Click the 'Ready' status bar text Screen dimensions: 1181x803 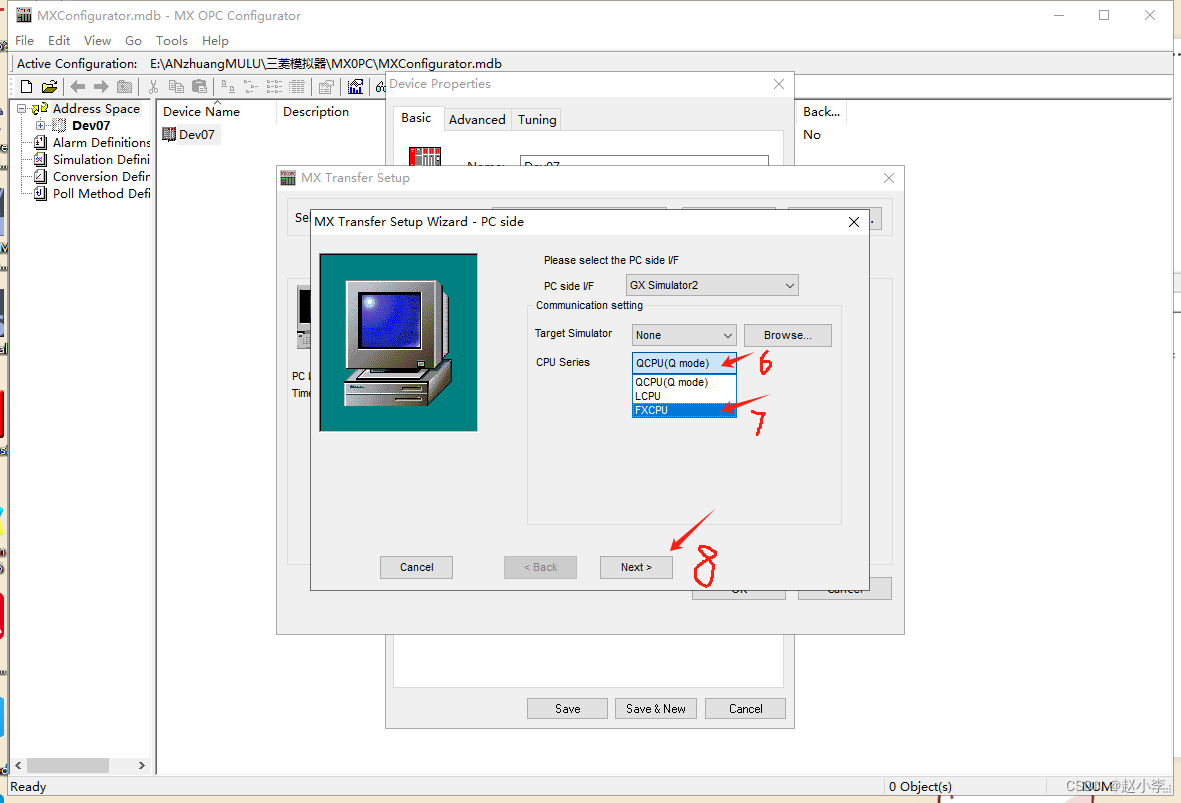(28, 786)
